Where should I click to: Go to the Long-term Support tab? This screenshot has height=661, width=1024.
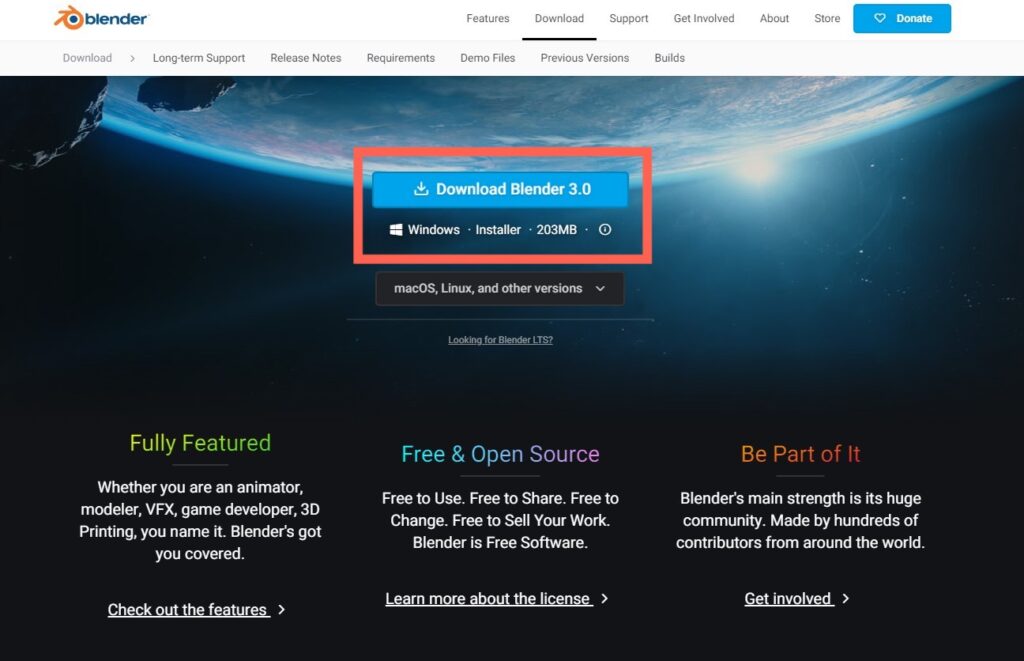tap(199, 58)
